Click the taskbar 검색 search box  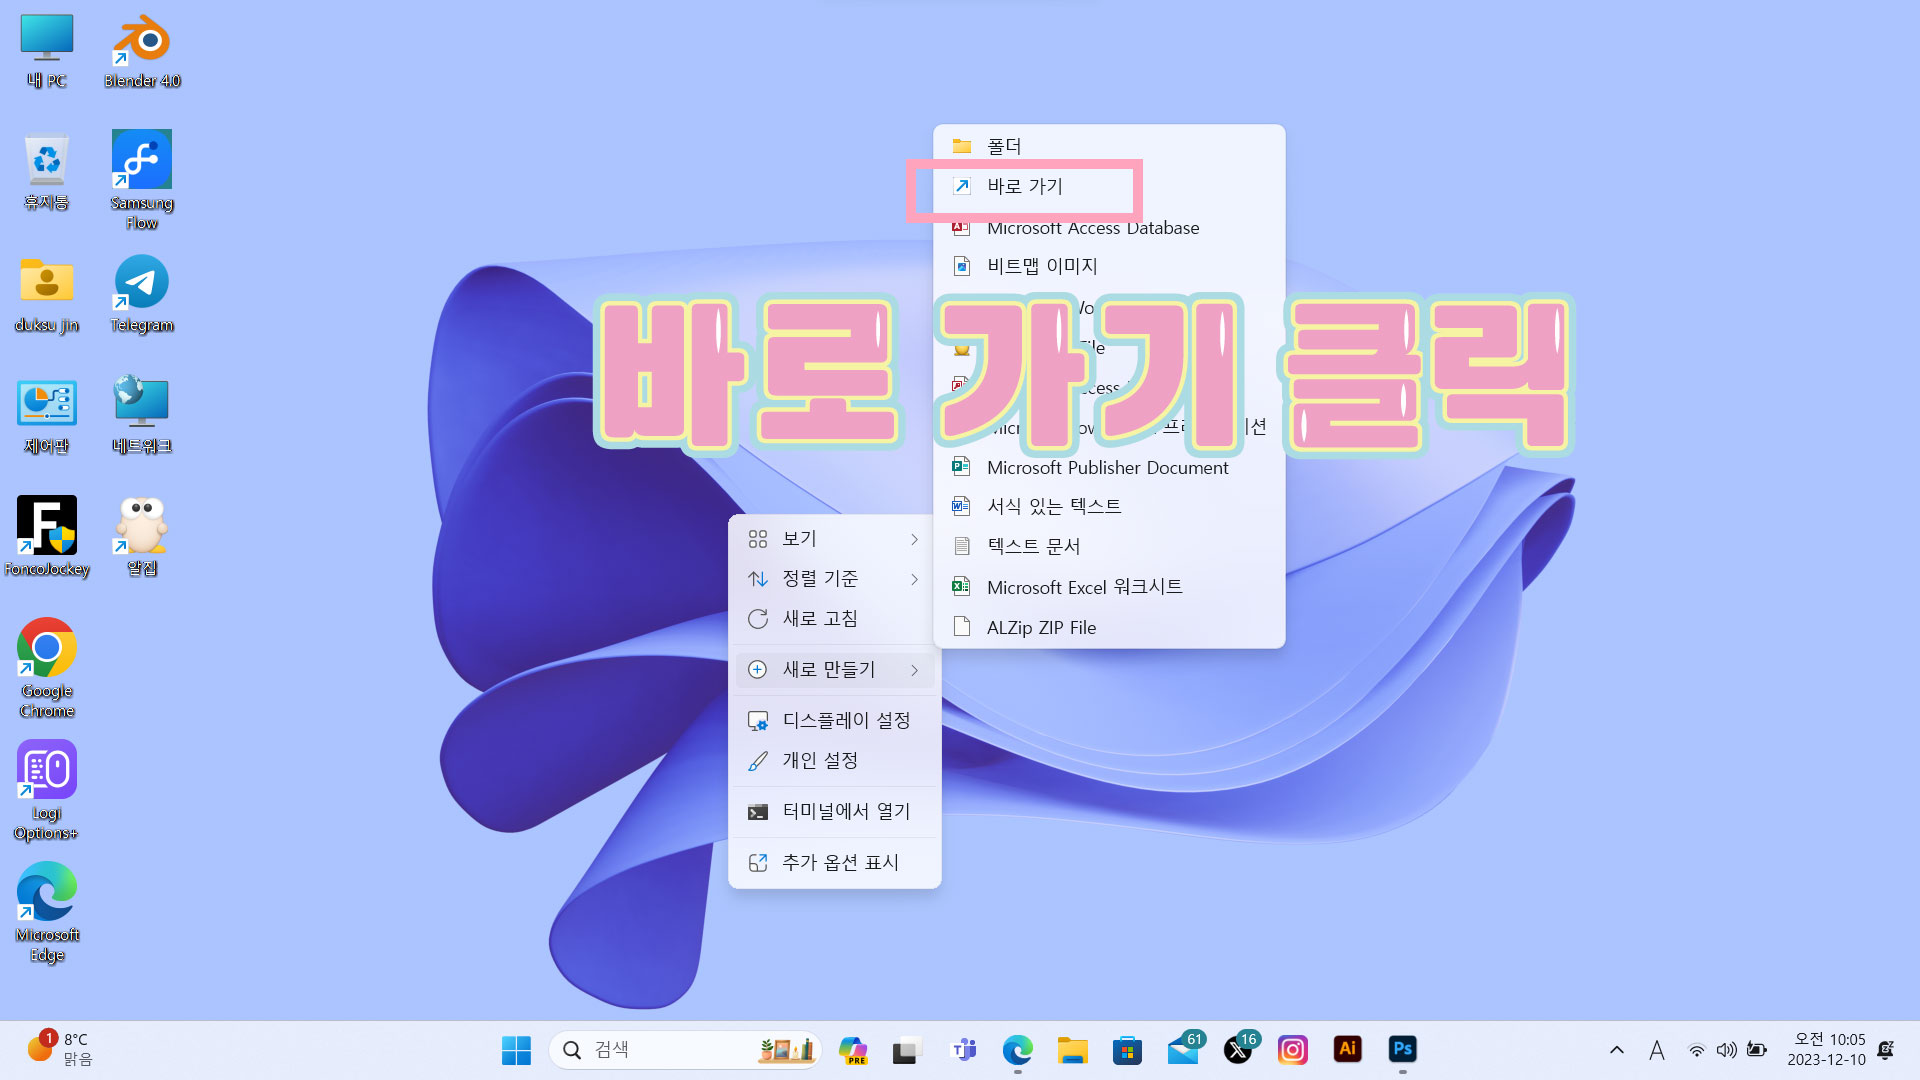pos(660,1050)
